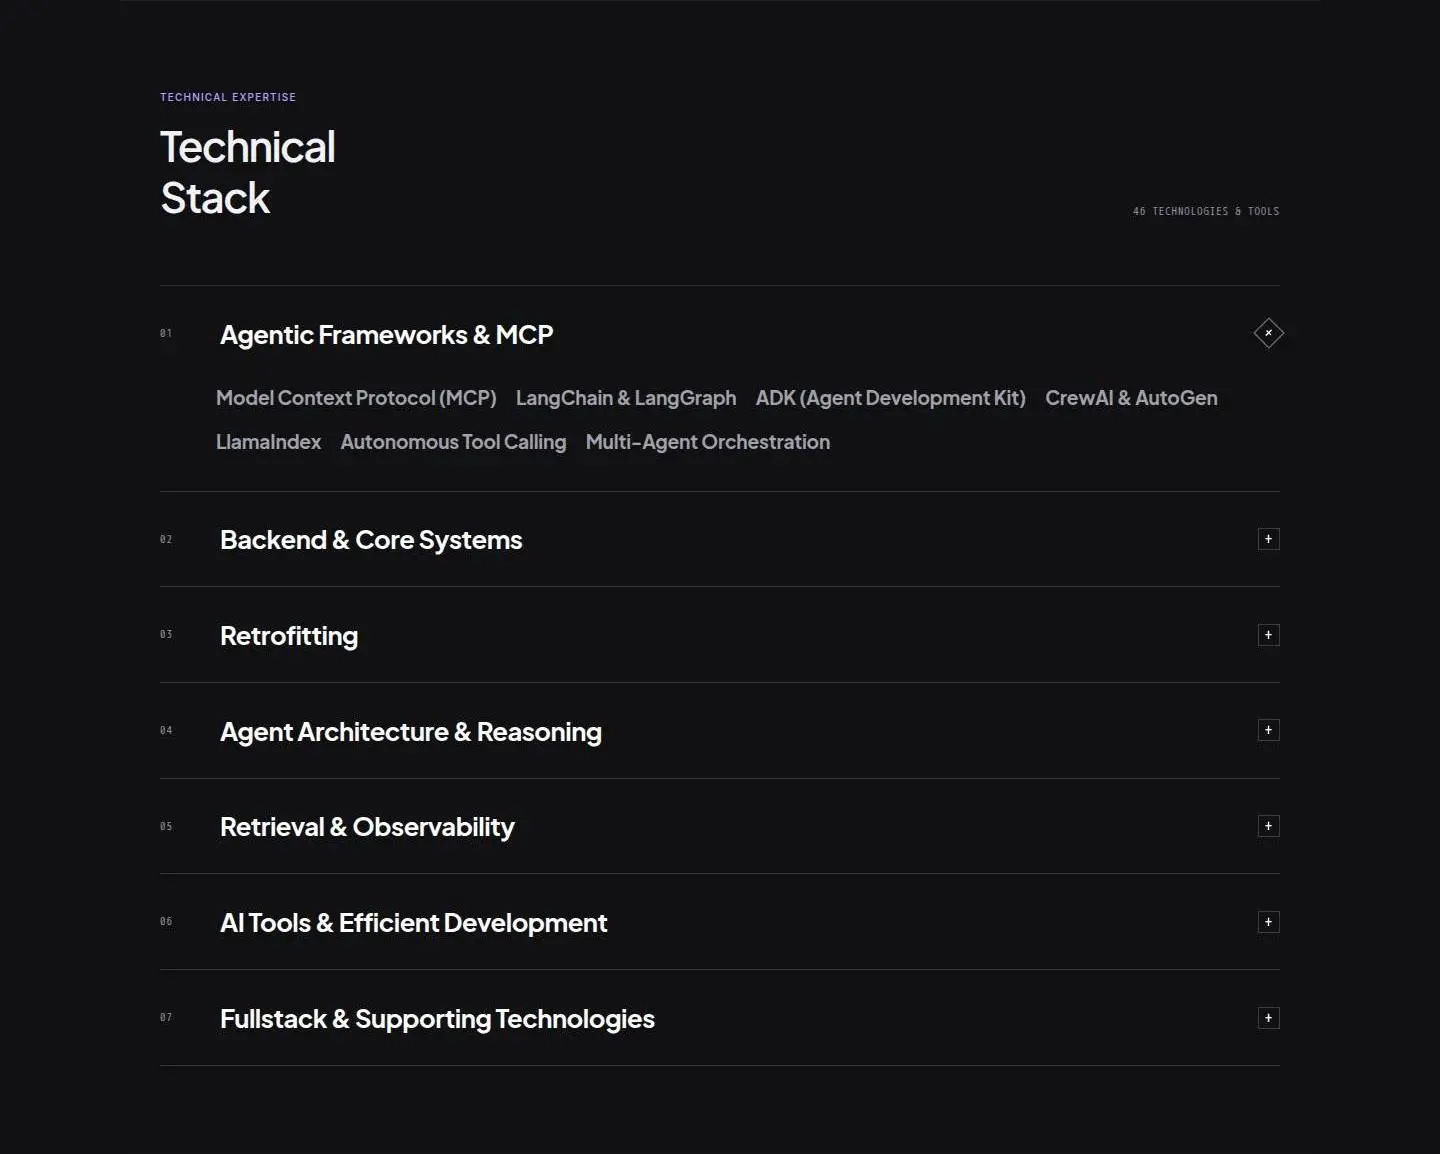This screenshot has width=1440, height=1154.
Task: Select the Retrofitting accordion heading
Action: pos(289,636)
